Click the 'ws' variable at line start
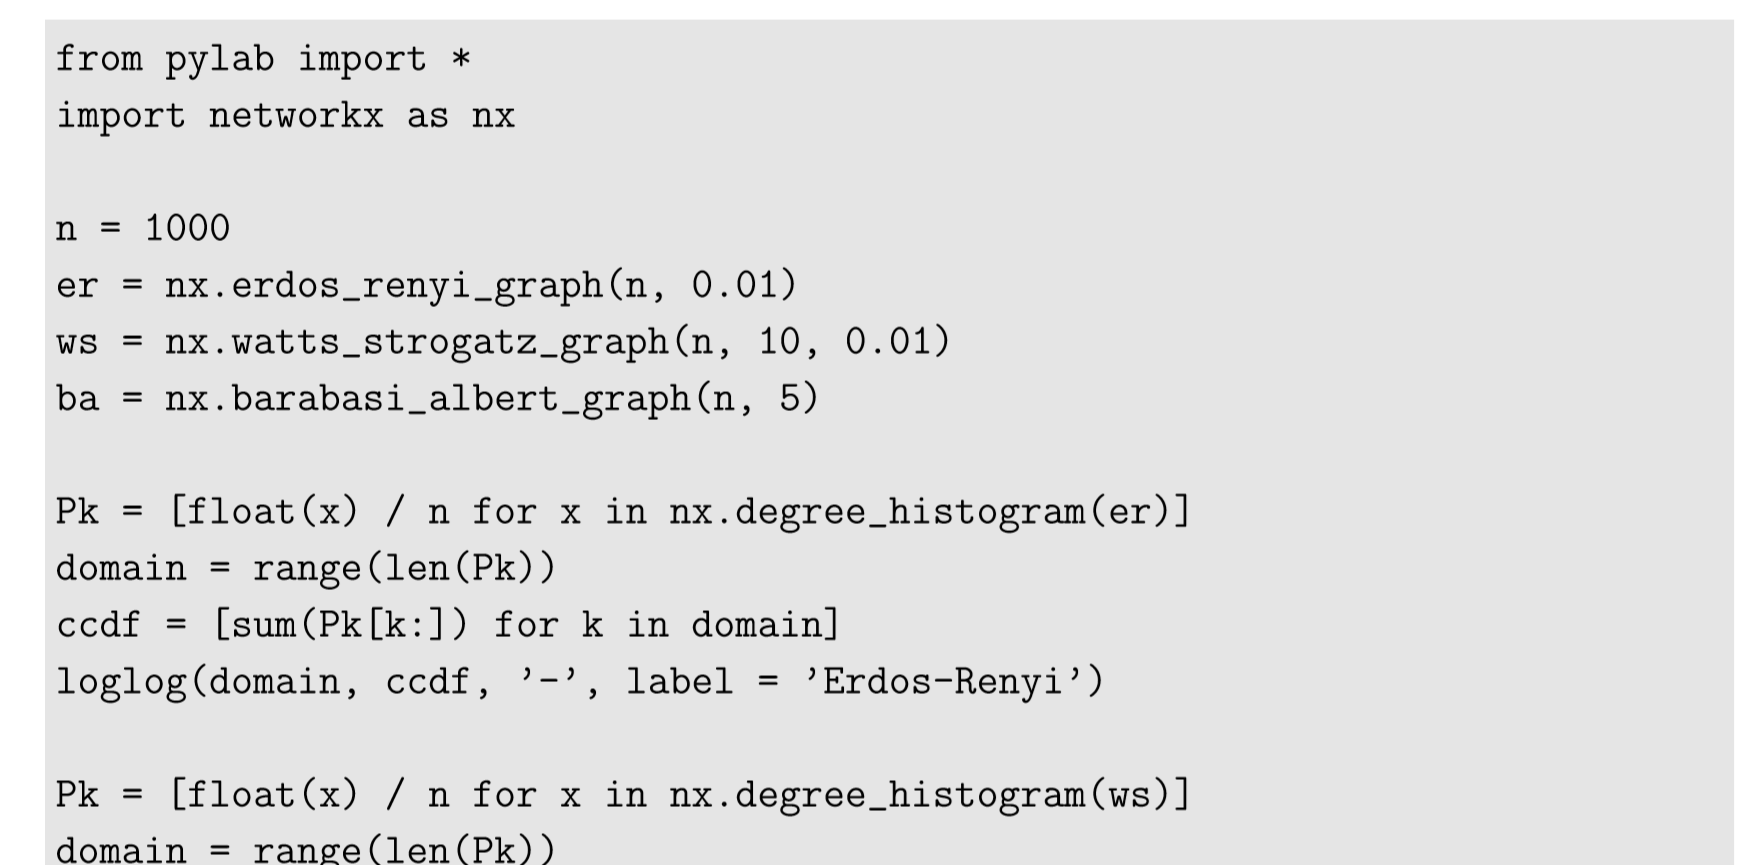The image size is (1764, 865). pos(77,342)
